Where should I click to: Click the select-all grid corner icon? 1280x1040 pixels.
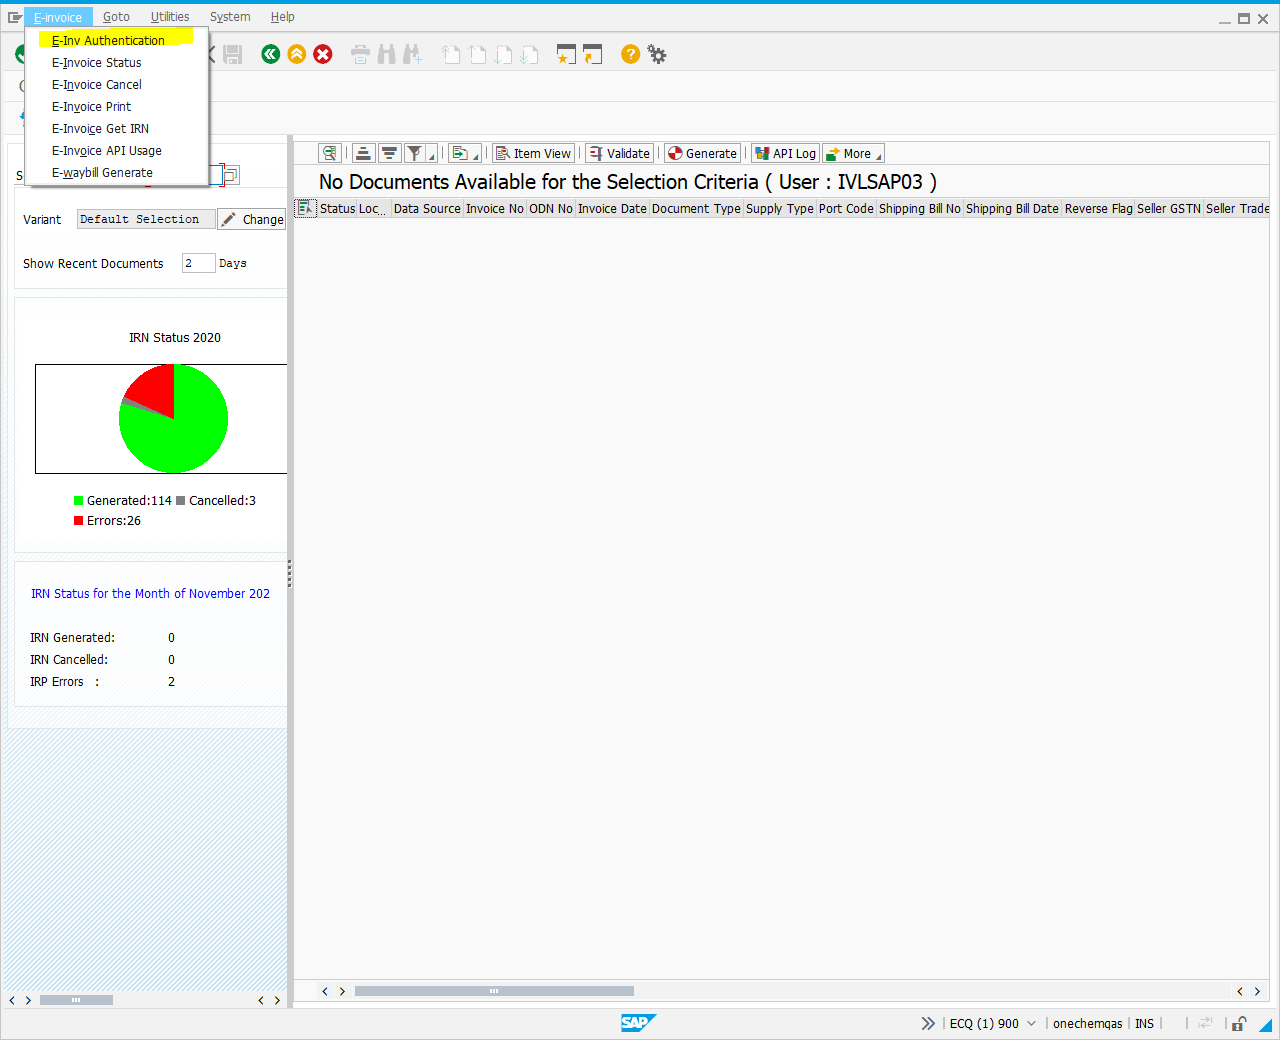click(305, 208)
